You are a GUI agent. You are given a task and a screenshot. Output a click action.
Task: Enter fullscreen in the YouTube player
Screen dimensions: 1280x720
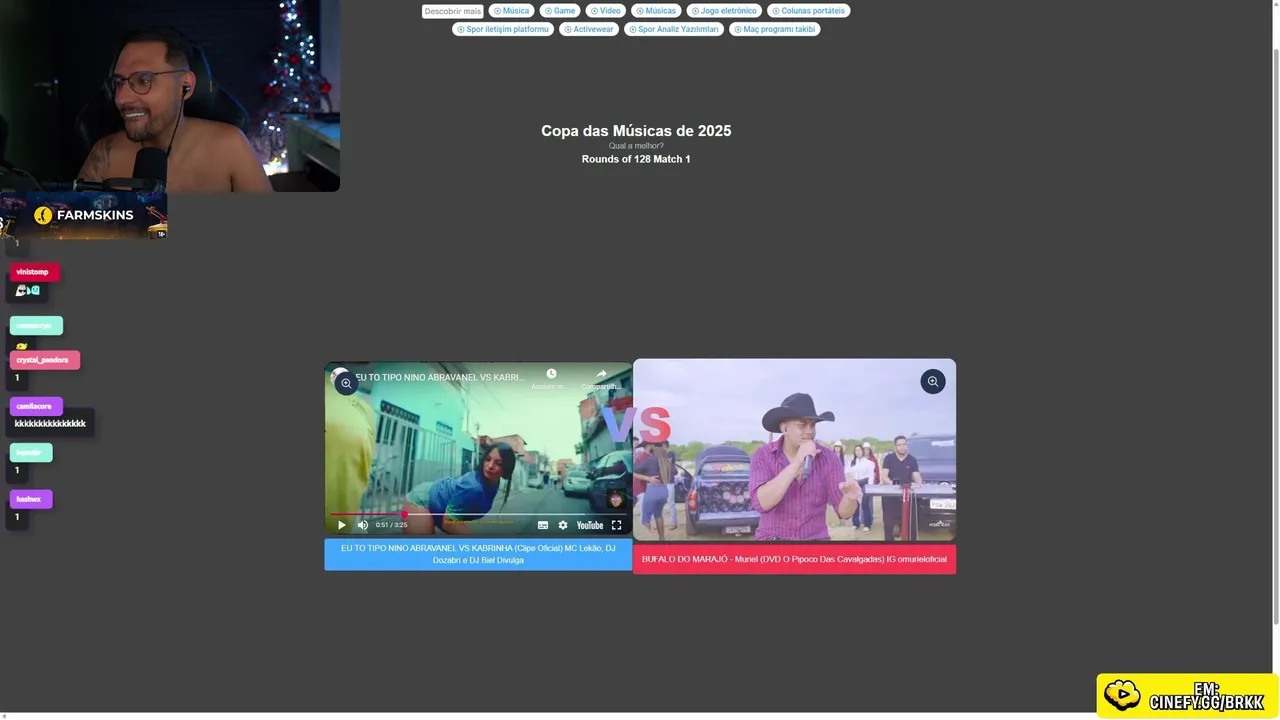point(616,525)
